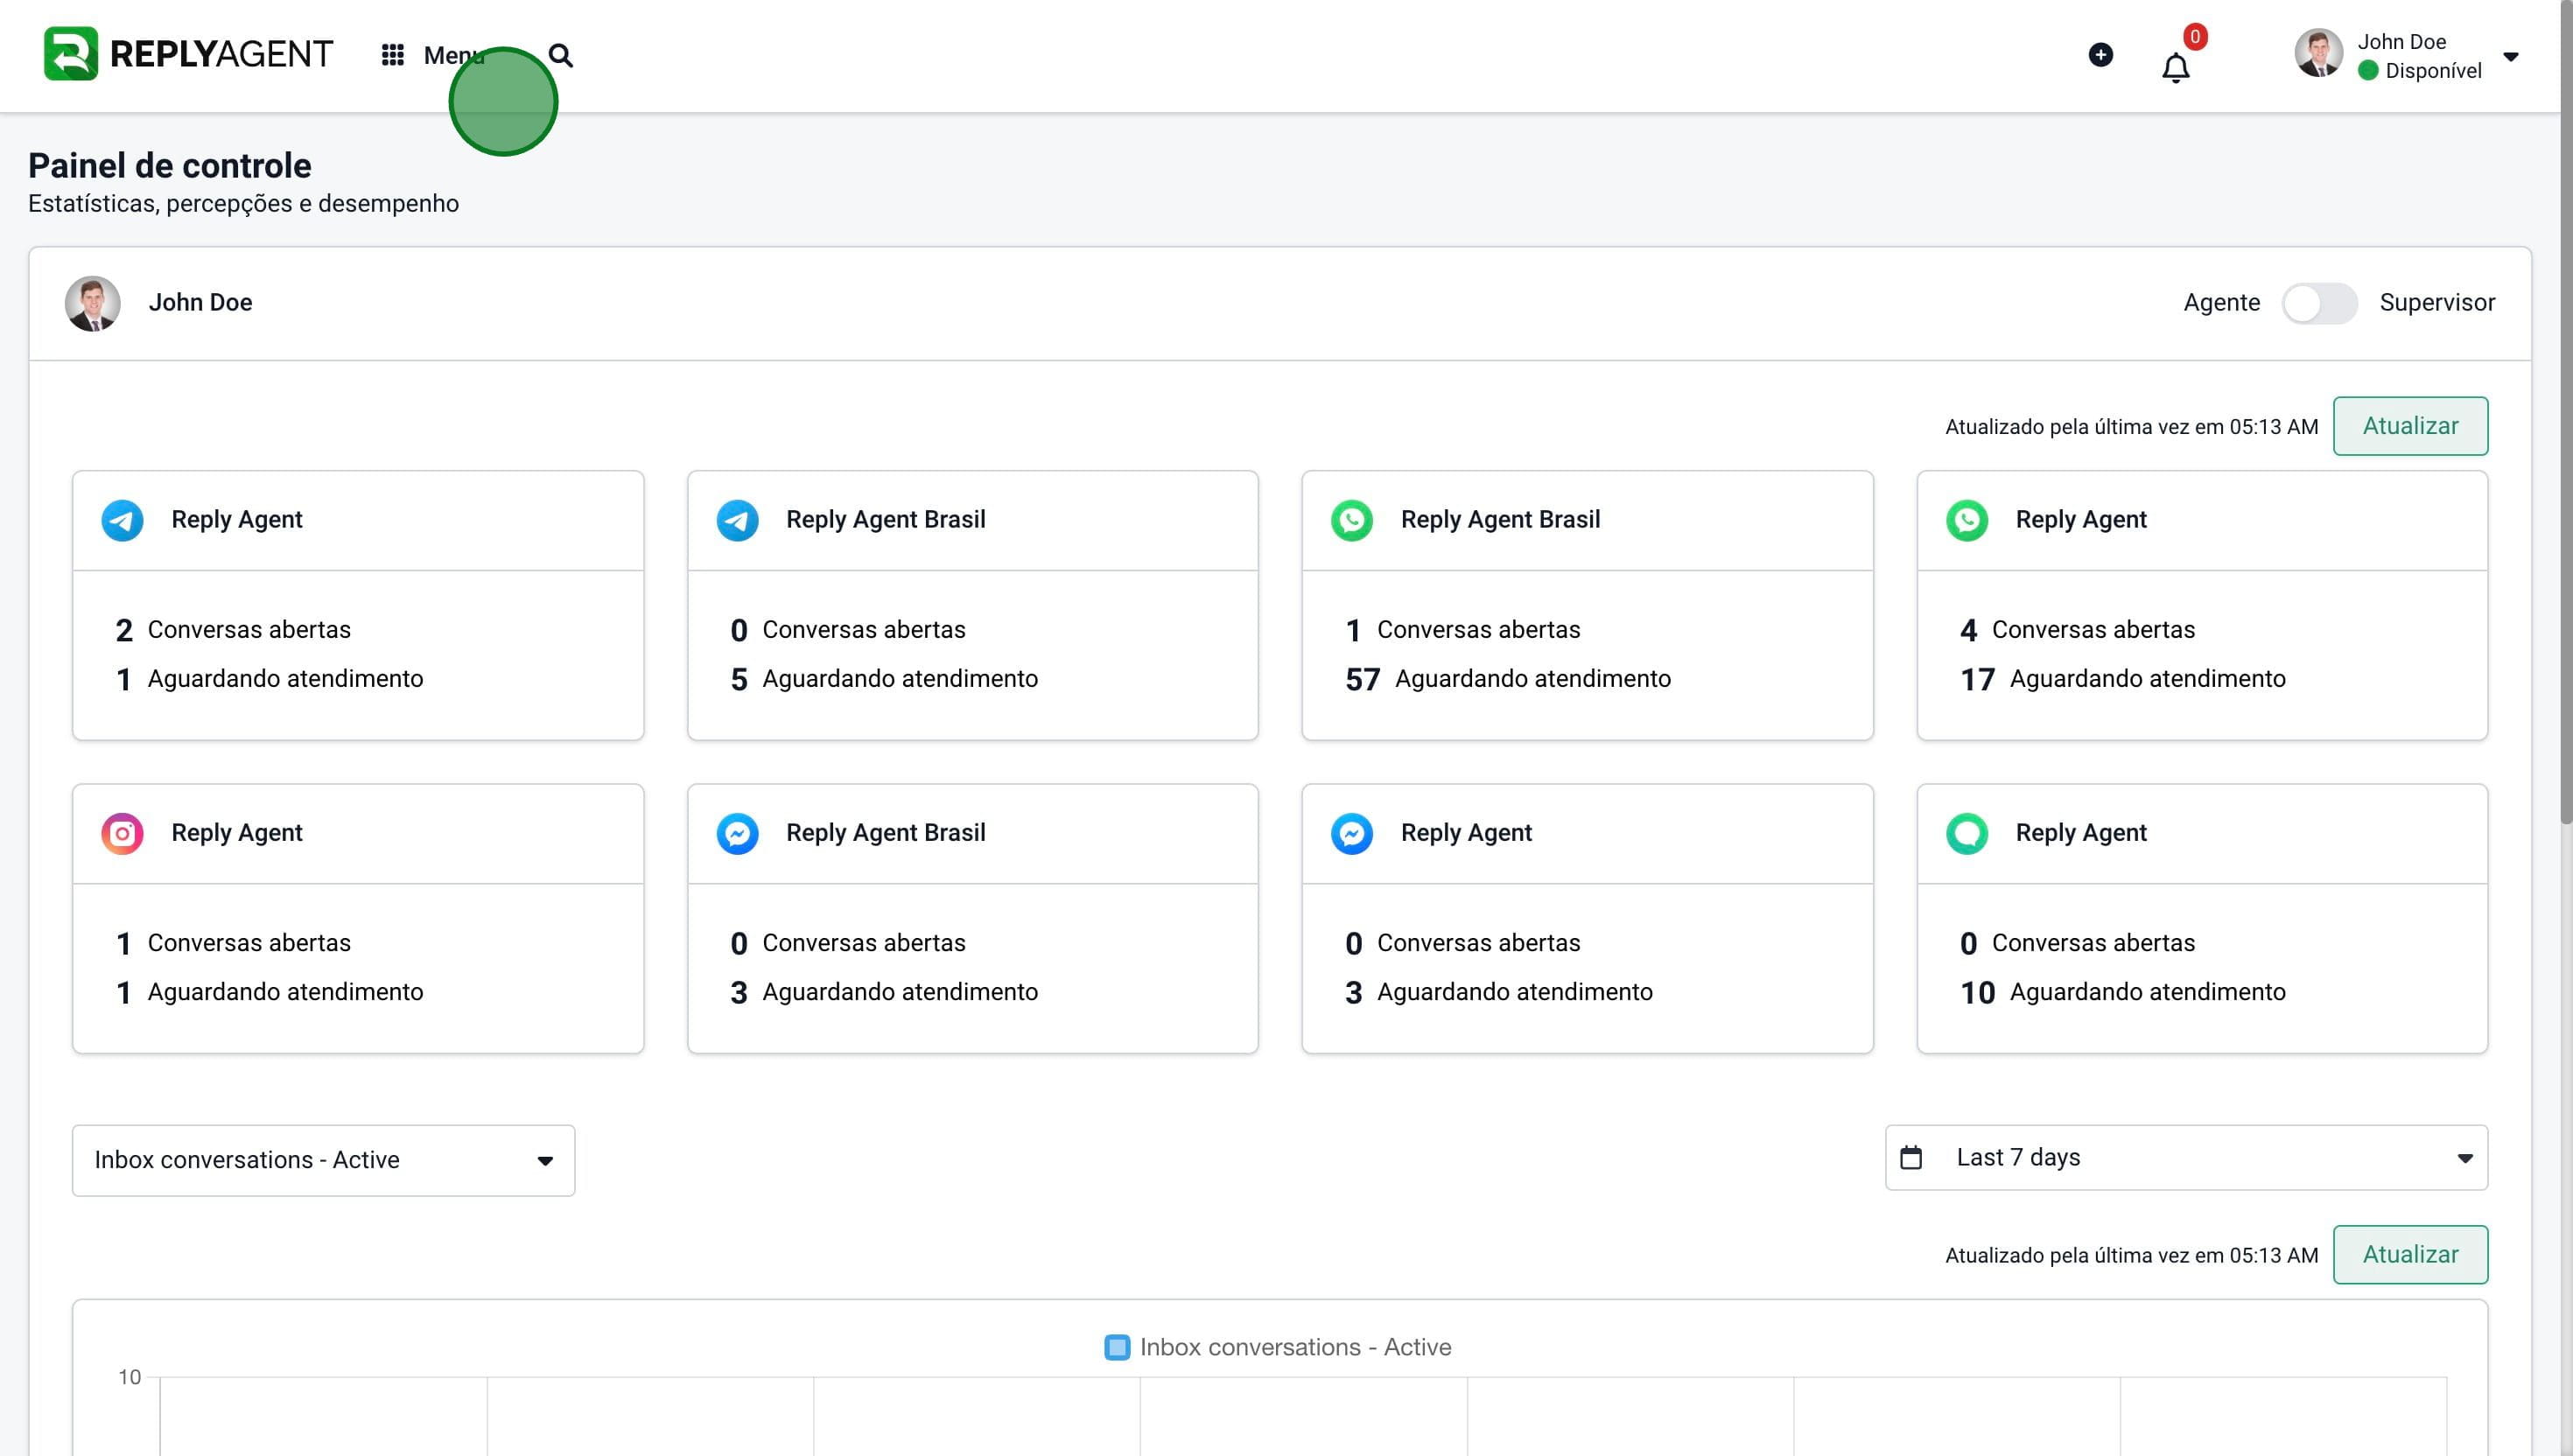Image resolution: width=2573 pixels, height=1456 pixels.
Task: Click top Atualizar button above inbox cards
Action: (2410, 426)
